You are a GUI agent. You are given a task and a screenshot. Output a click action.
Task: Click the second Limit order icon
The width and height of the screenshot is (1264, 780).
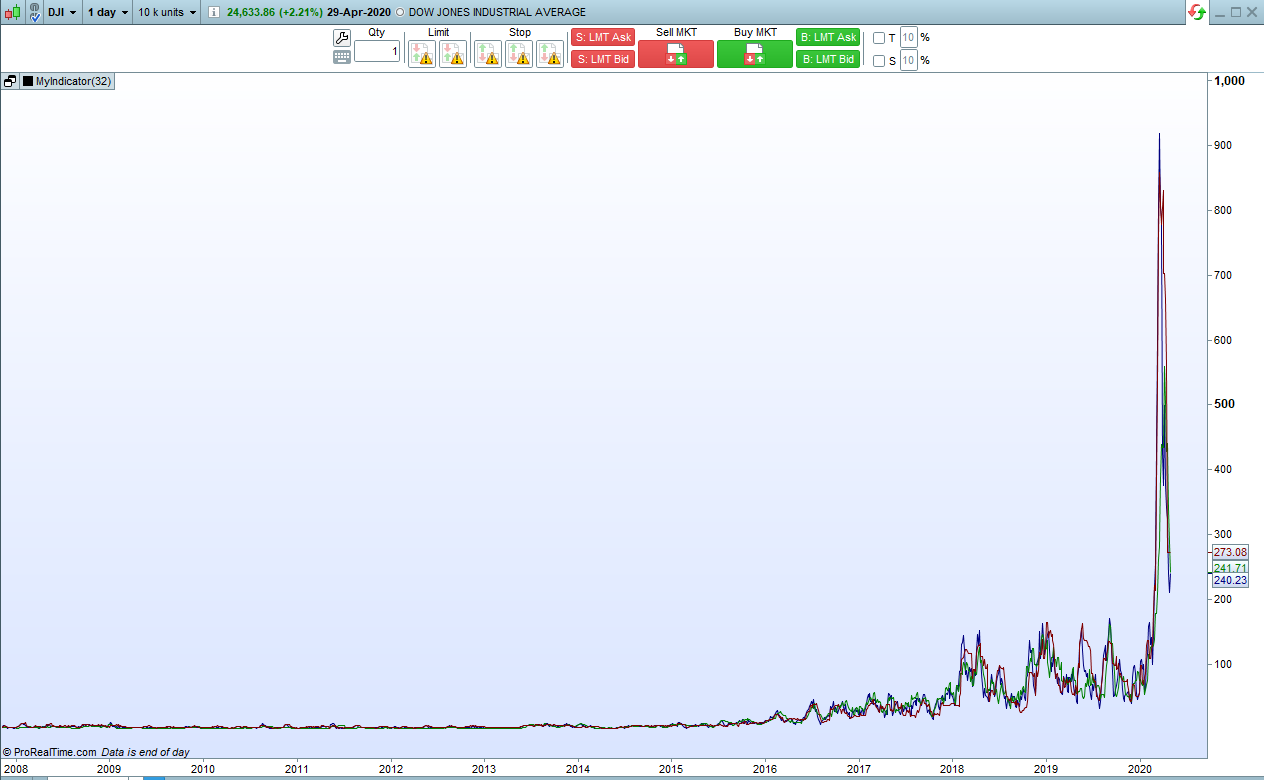(453, 53)
